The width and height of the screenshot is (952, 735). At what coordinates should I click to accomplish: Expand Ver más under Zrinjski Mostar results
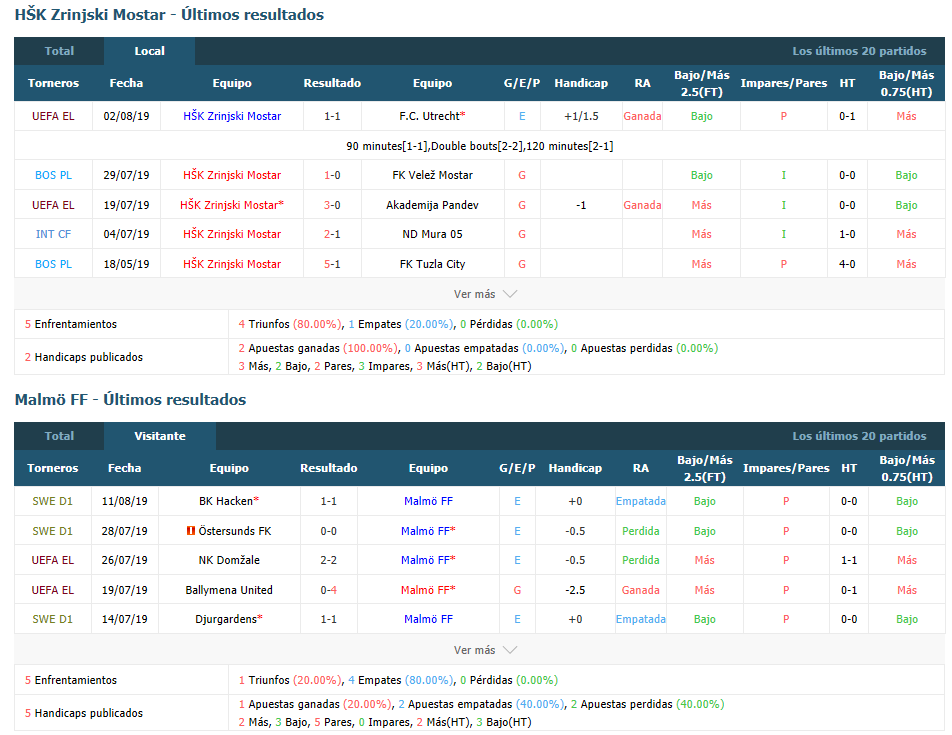[485, 294]
